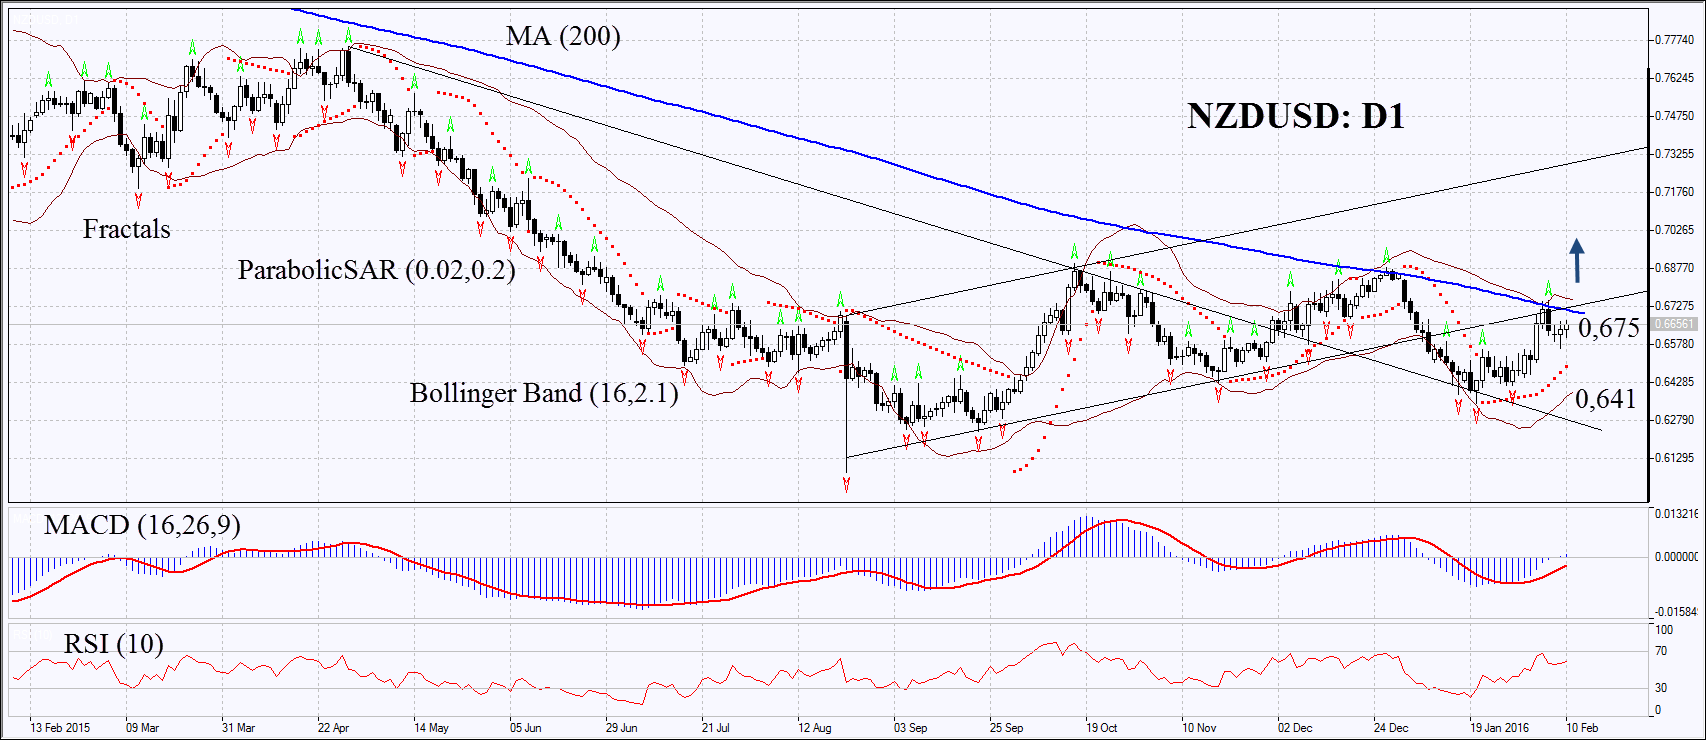The image size is (1706, 740).
Task: Click the 0.71760 price axis value
Action: (x=1674, y=191)
